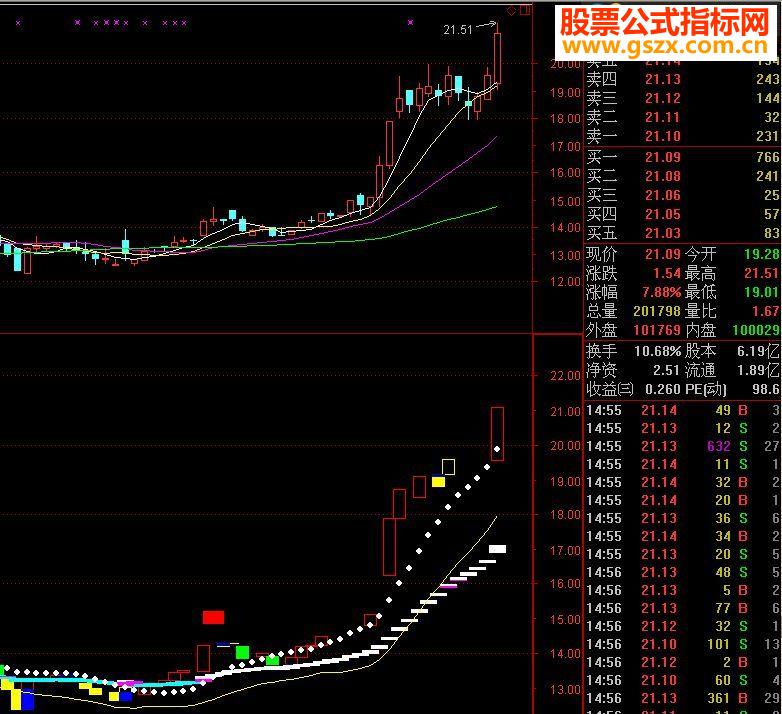Click the 外盘 value 101769

[x=657, y=330]
